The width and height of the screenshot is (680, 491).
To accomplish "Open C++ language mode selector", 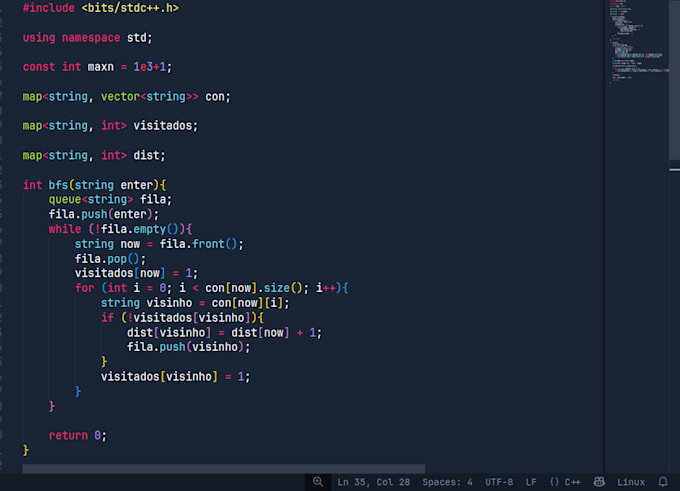I will pos(565,482).
